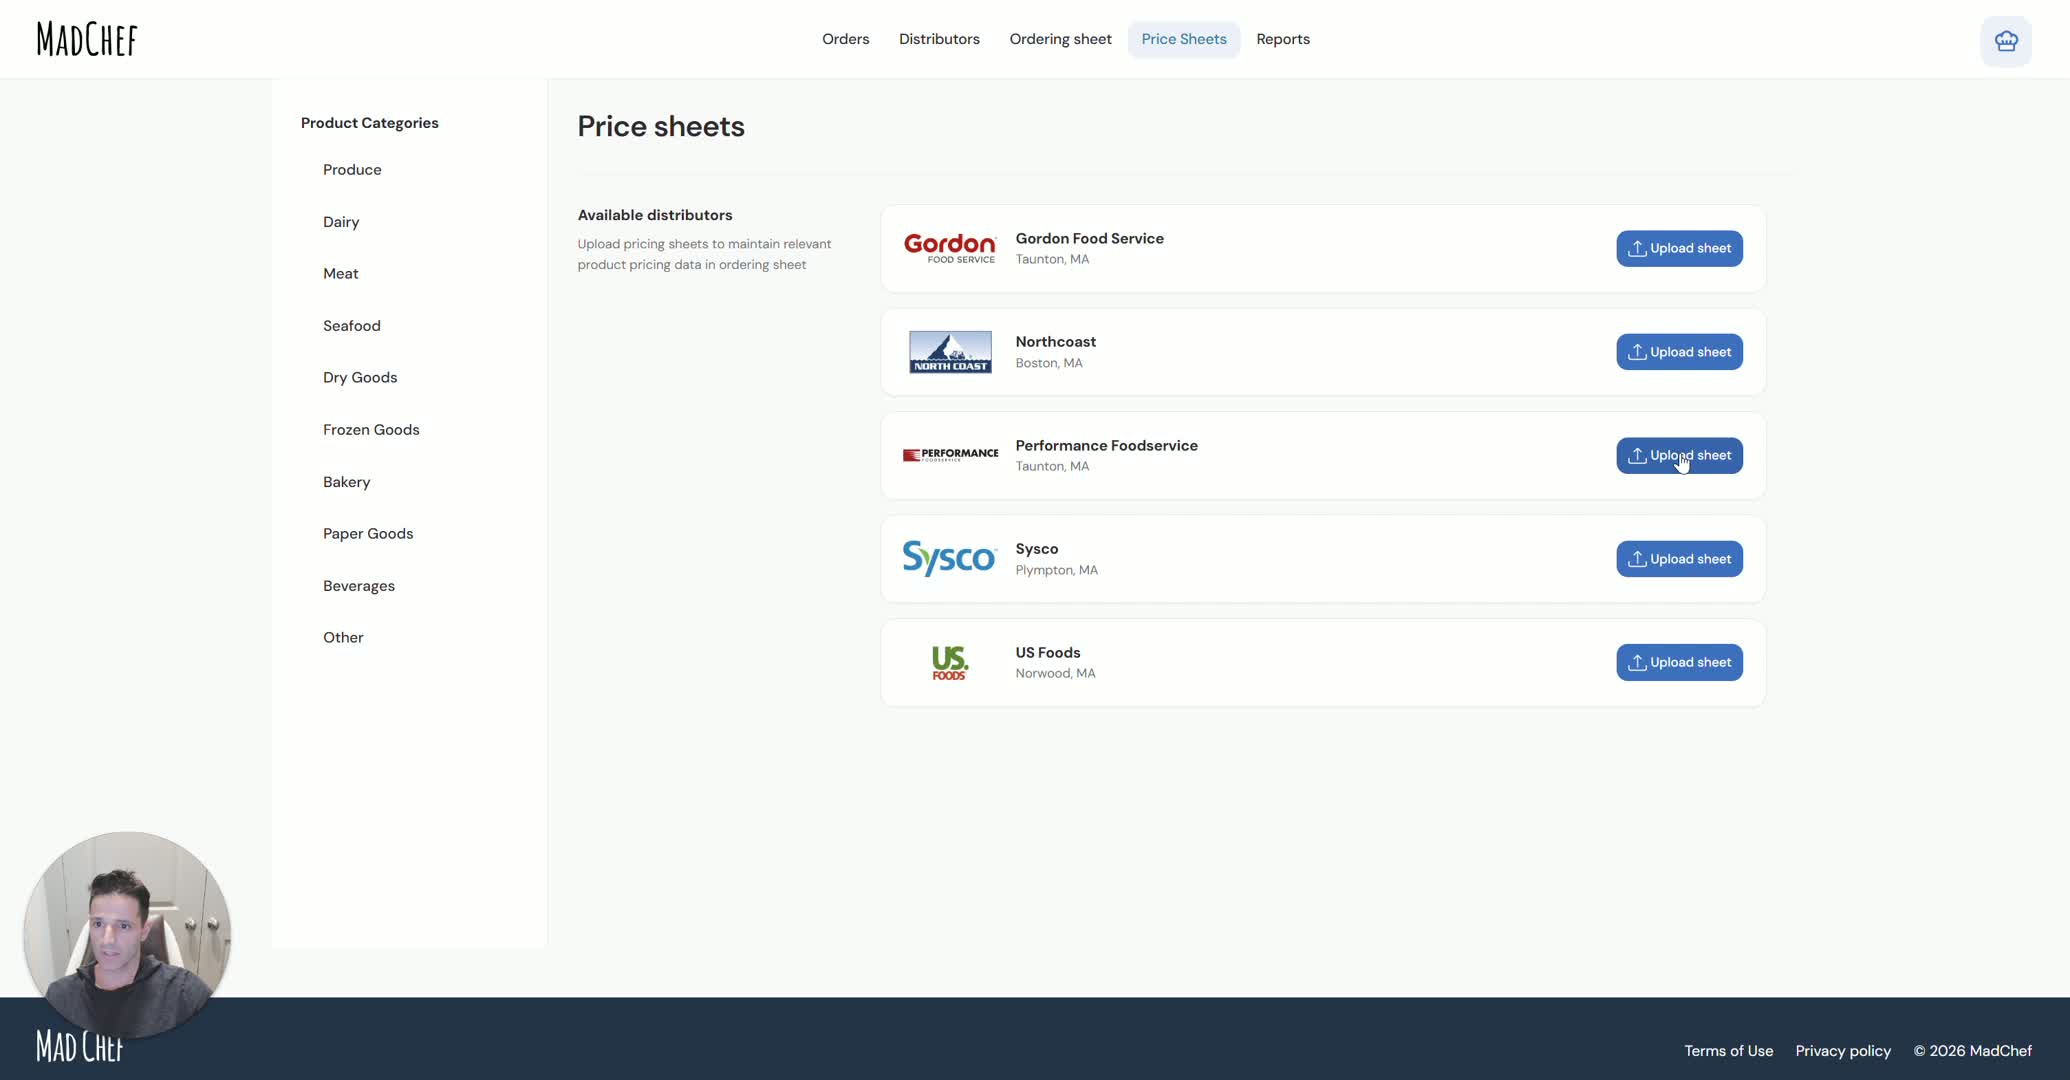Click the Performance Foodservice distributor name
2070x1080 pixels.
tap(1106, 446)
